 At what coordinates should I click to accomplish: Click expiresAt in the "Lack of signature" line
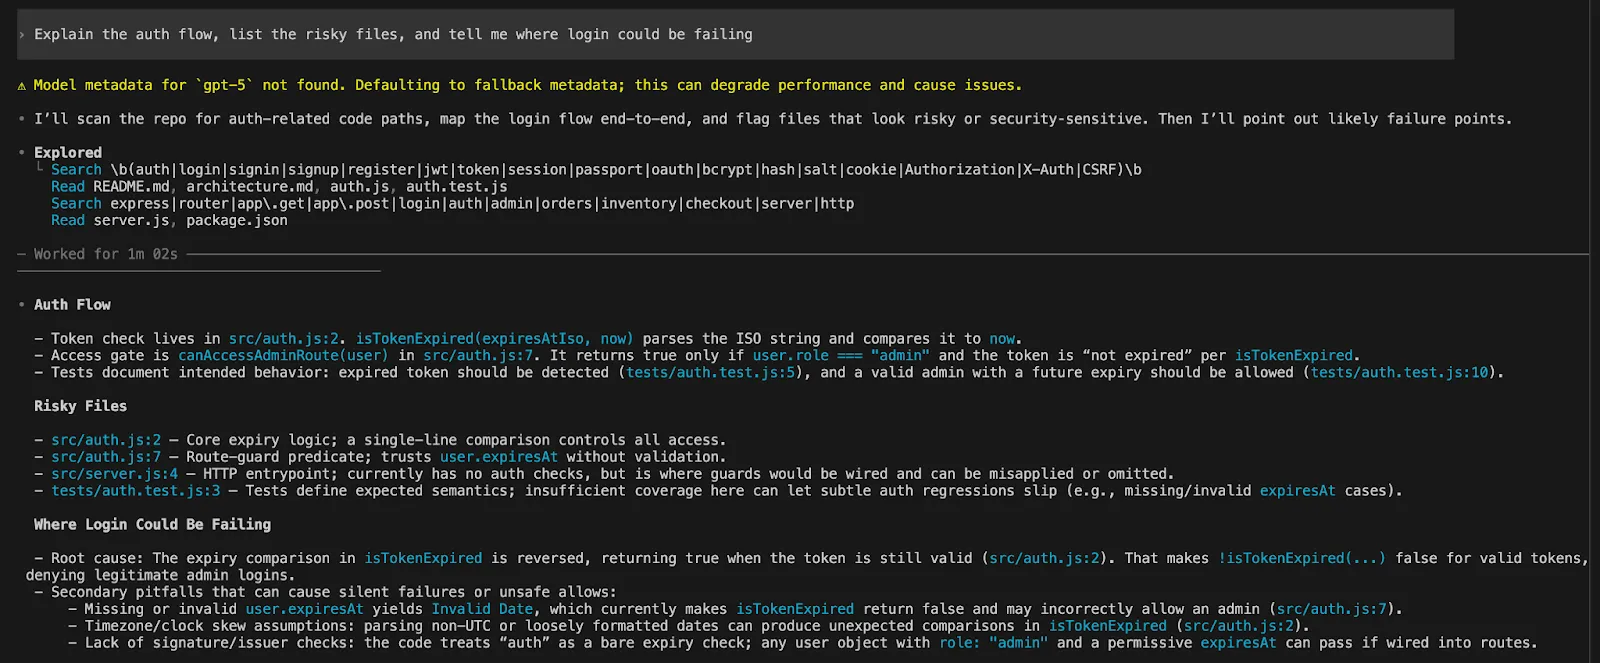click(1238, 644)
